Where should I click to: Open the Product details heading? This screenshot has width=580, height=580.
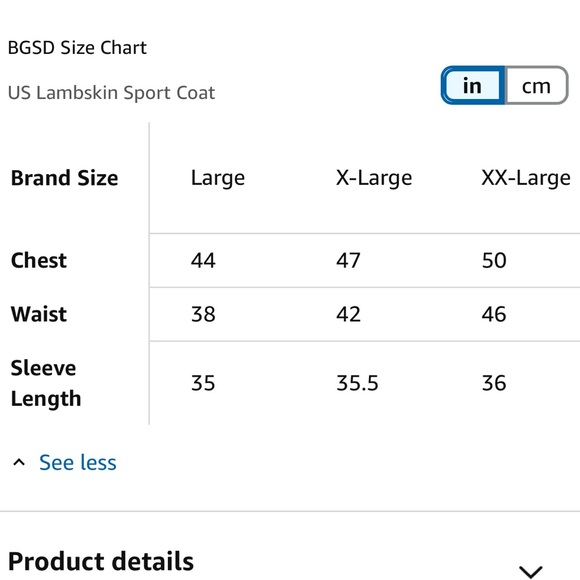[x=101, y=561]
